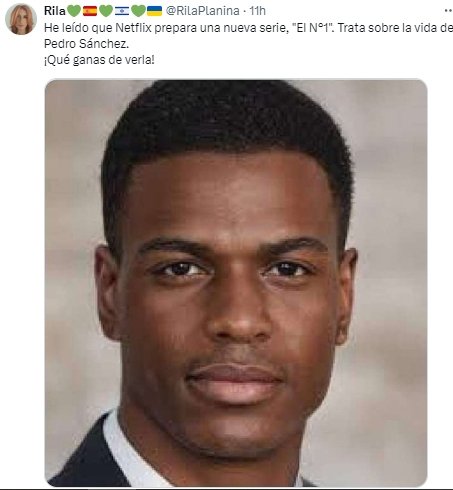The width and height of the screenshot is (453, 490).
Task: Click the second green heart emoji
Action: 106,11
